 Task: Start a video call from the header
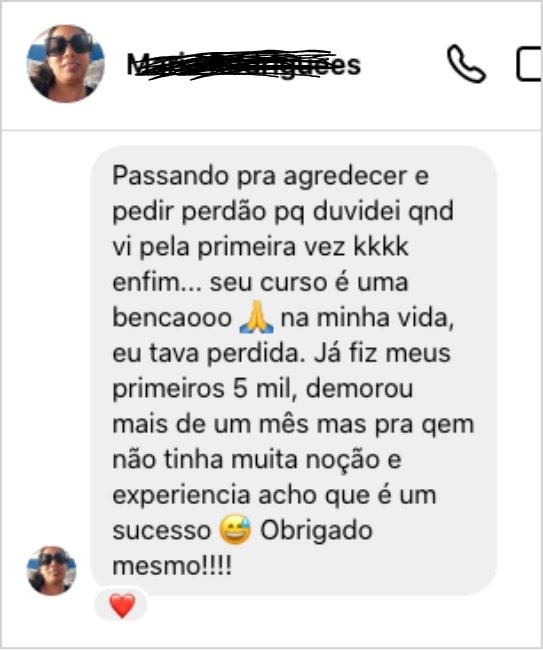tap(529, 64)
